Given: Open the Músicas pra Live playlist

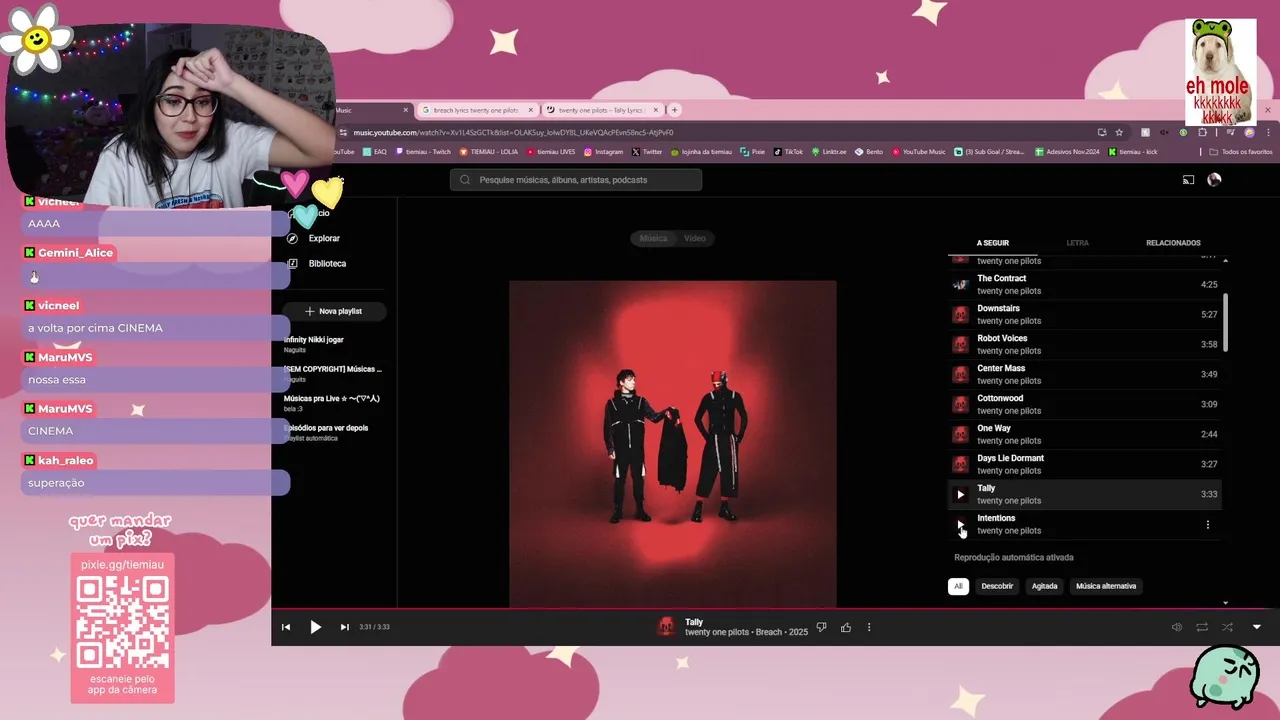Looking at the screenshot, I should (332, 402).
